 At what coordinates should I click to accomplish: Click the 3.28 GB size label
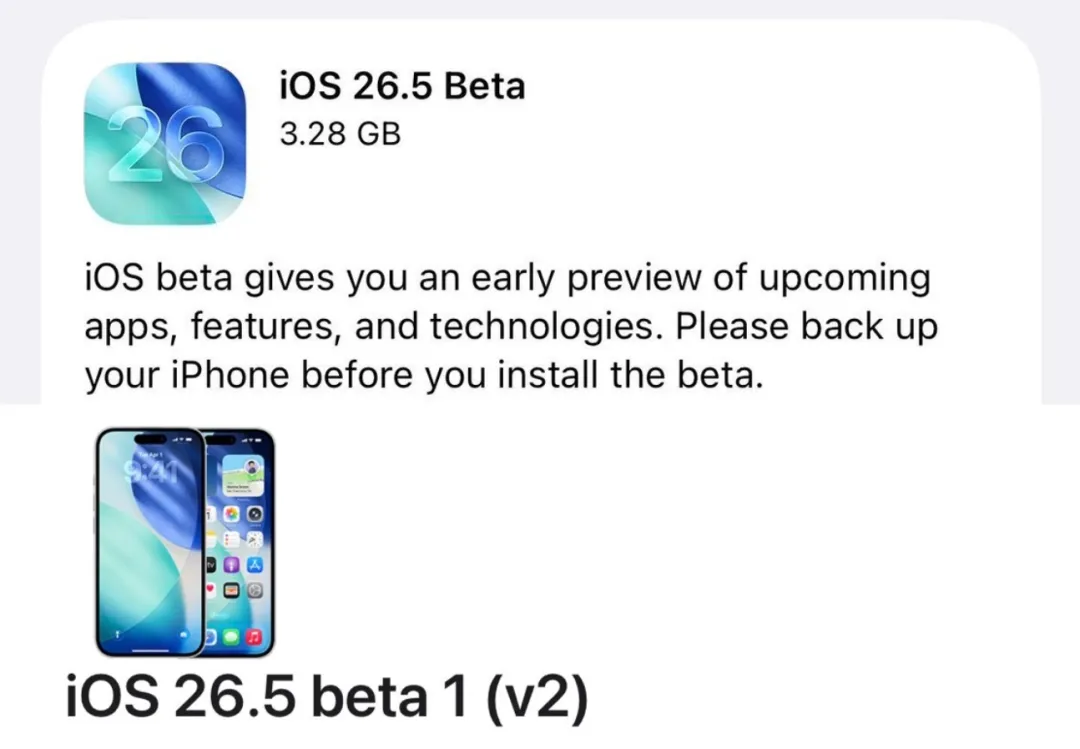[340, 134]
